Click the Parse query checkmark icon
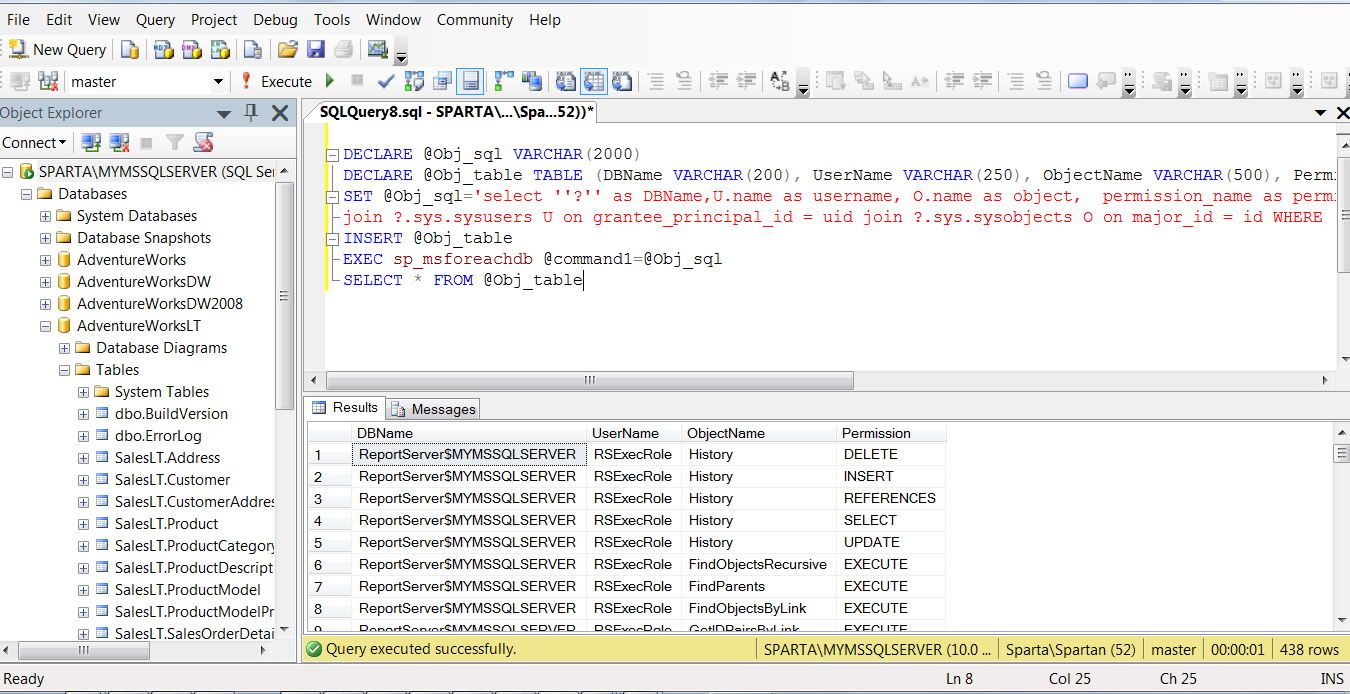1350x694 pixels. (x=386, y=81)
